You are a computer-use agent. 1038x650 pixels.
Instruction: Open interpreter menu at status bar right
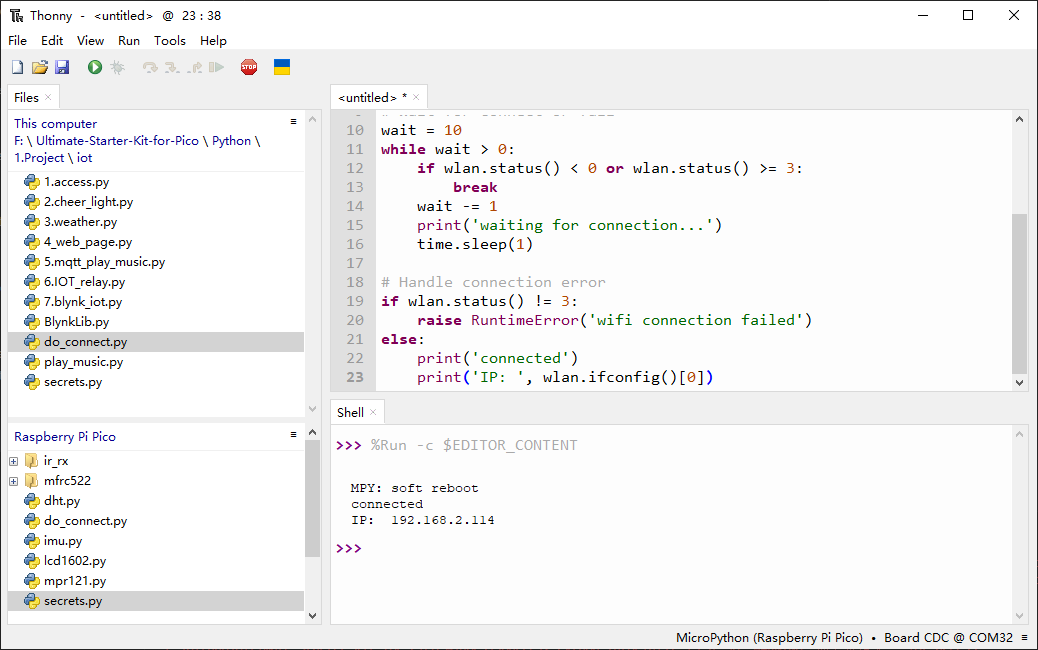1024,637
